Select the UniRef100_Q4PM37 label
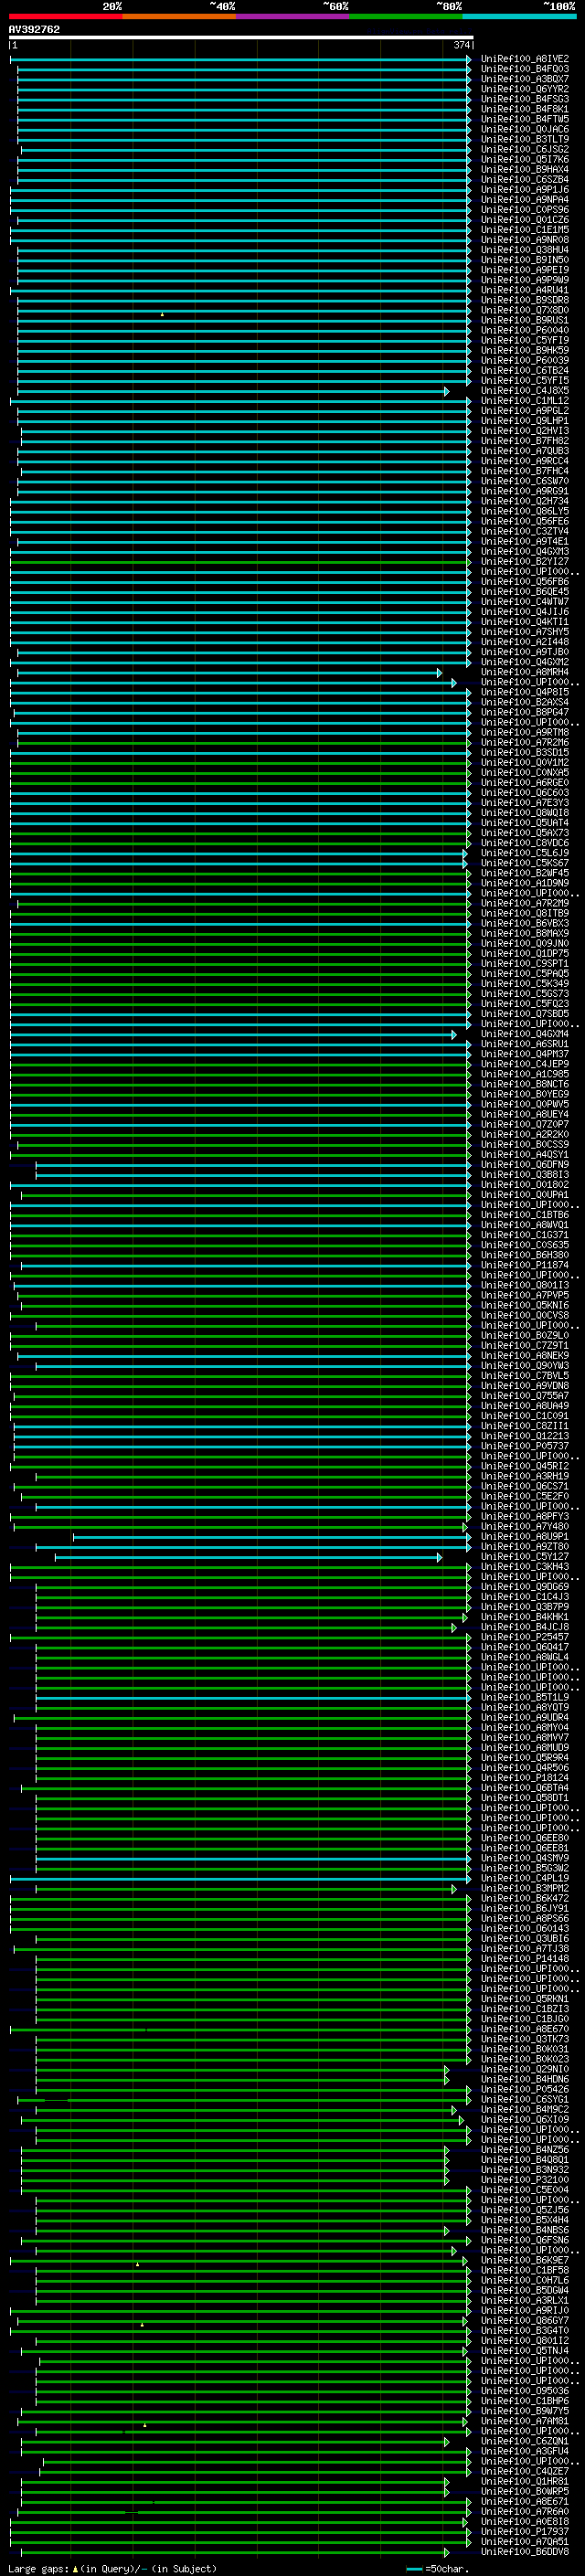This screenshot has width=585, height=2576. (525, 1054)
